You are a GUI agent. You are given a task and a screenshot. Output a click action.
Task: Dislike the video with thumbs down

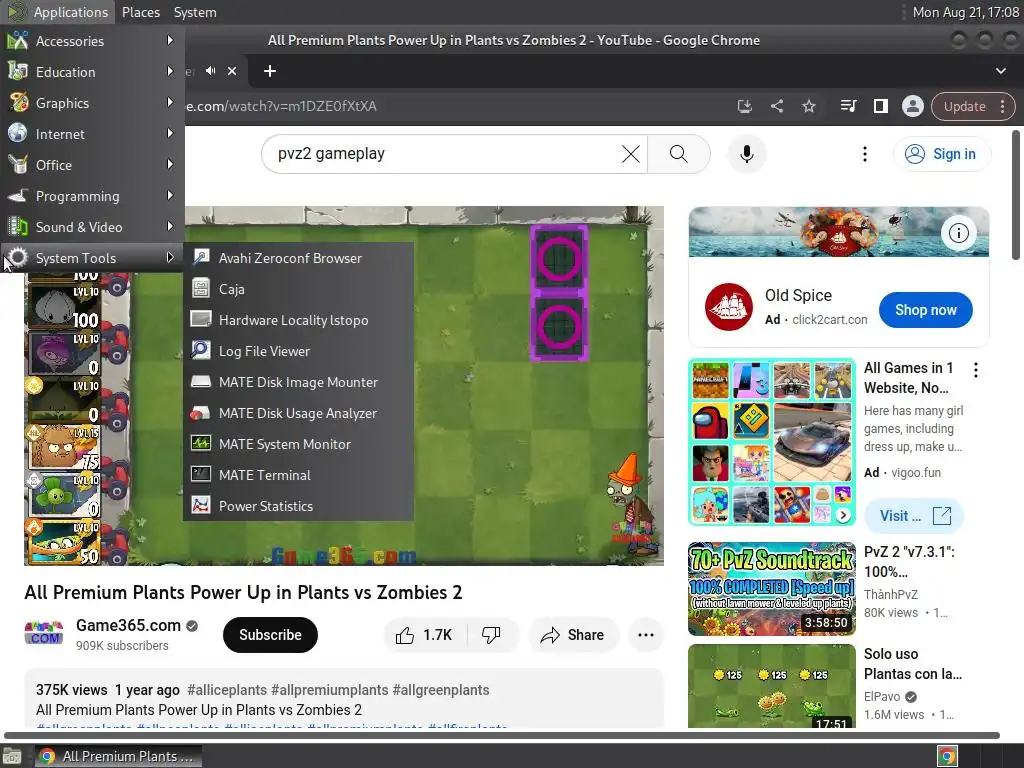(x=491, y=635)
